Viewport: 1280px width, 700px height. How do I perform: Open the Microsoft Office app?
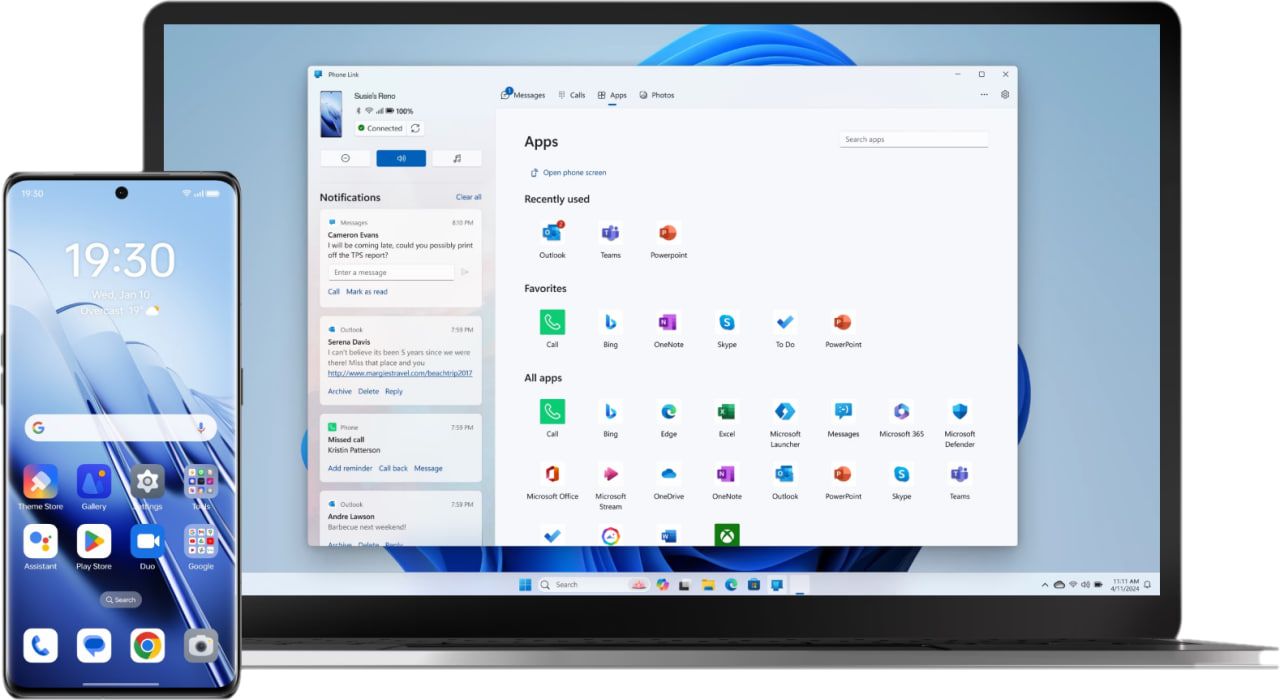[x=552, y=473]
